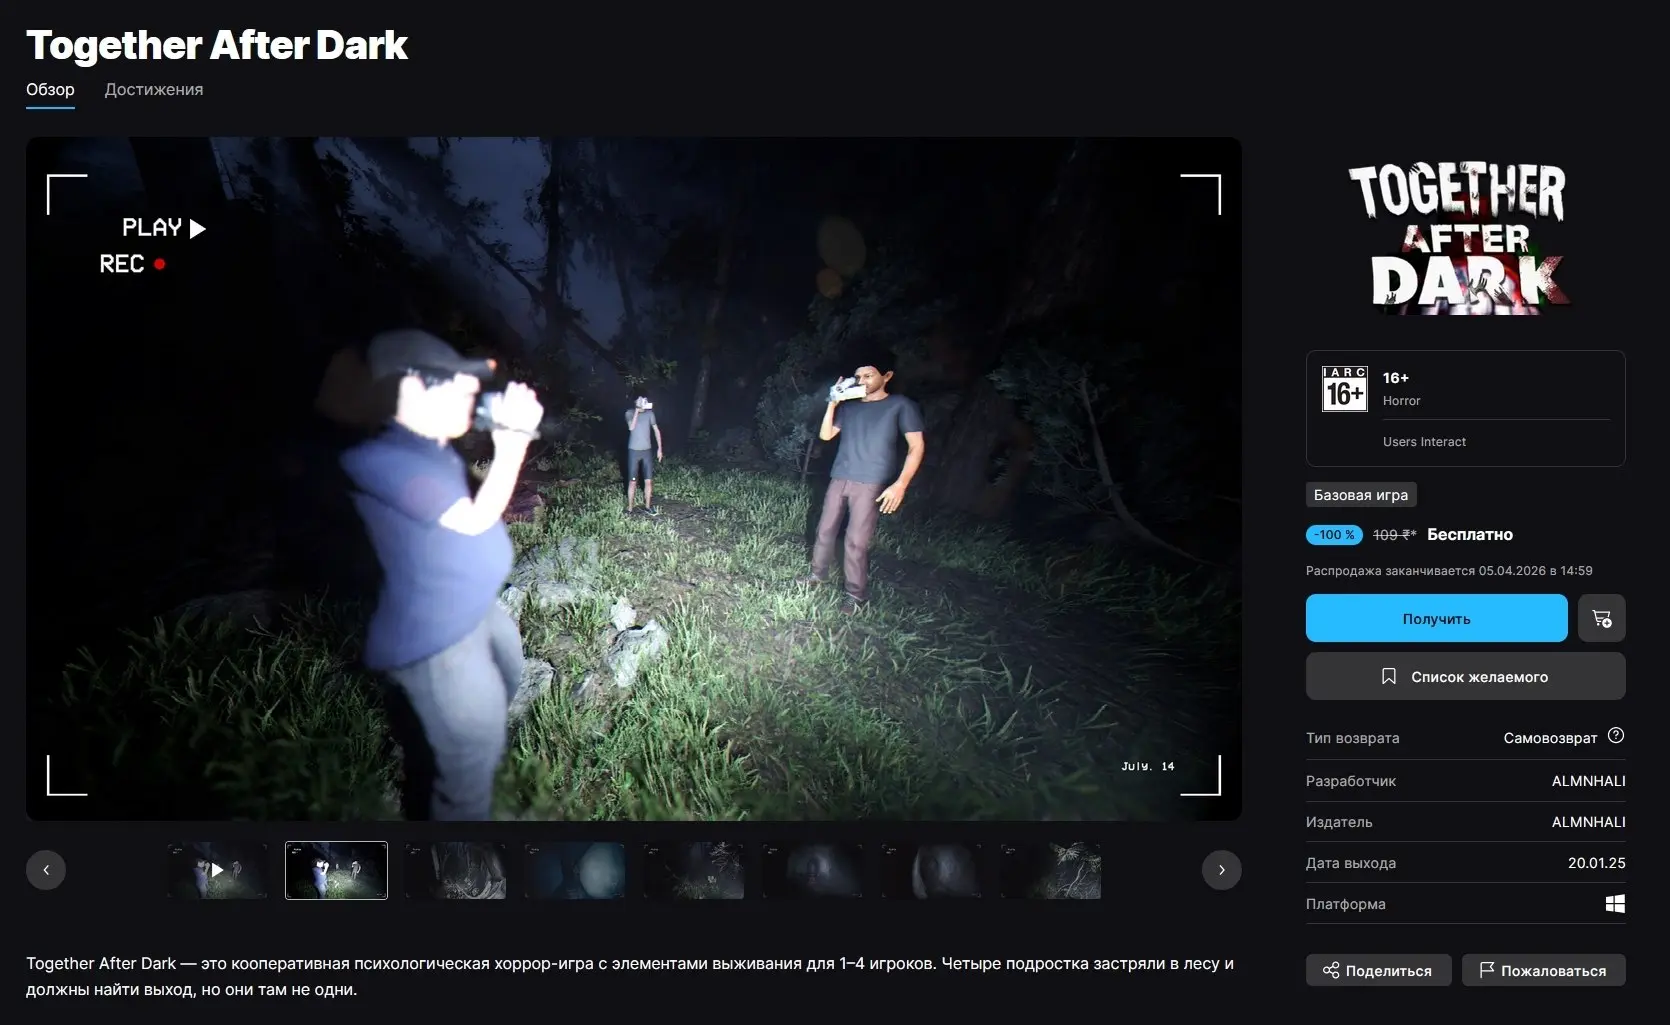Open developer ALMNHALI link in Разработчик row
The width and height of the screenshot is (1670, 1025).
[1588, 781]
